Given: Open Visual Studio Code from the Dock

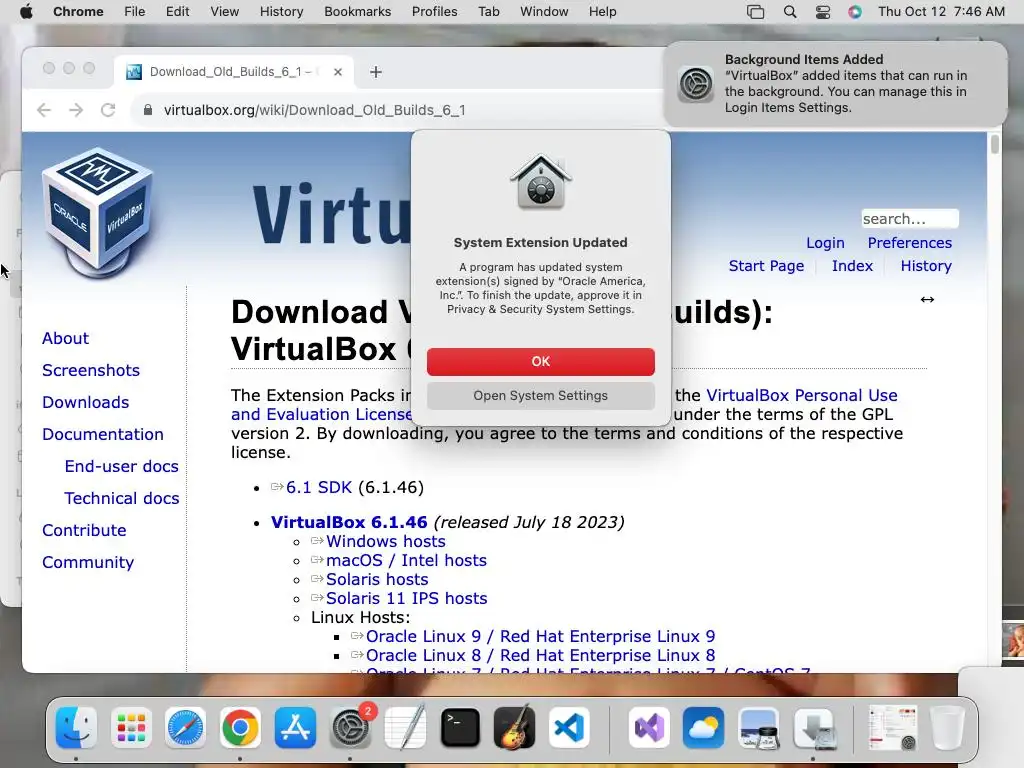Looking at the screenshot, I should [569, 727].
